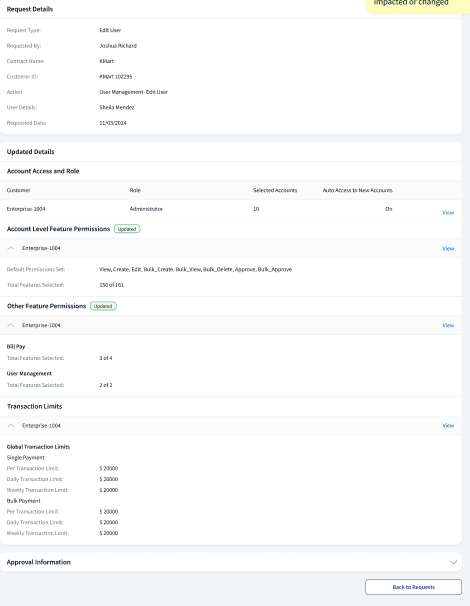Collapse Enterprise-1004 under Account Level Feature Permissions

coord(11,248)
